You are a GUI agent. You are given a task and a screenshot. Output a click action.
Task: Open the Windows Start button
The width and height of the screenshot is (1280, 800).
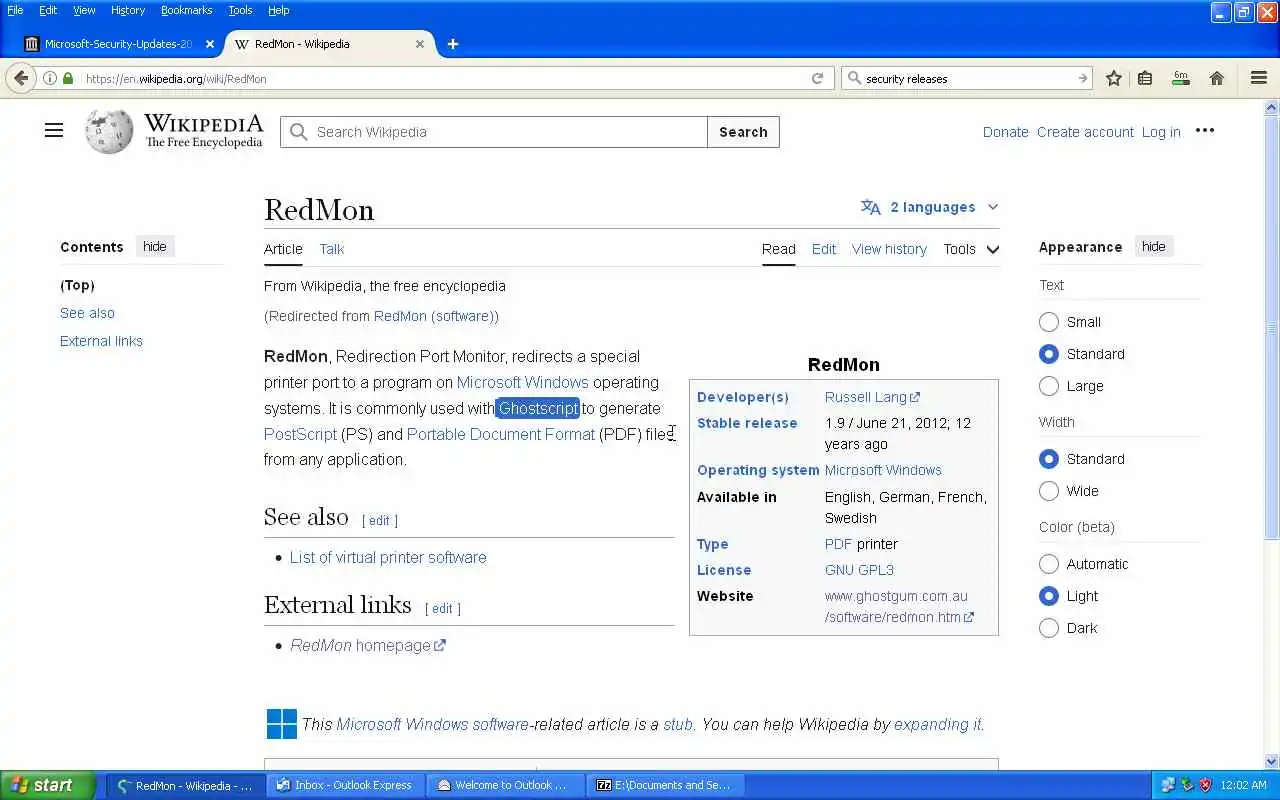point(47,785)
